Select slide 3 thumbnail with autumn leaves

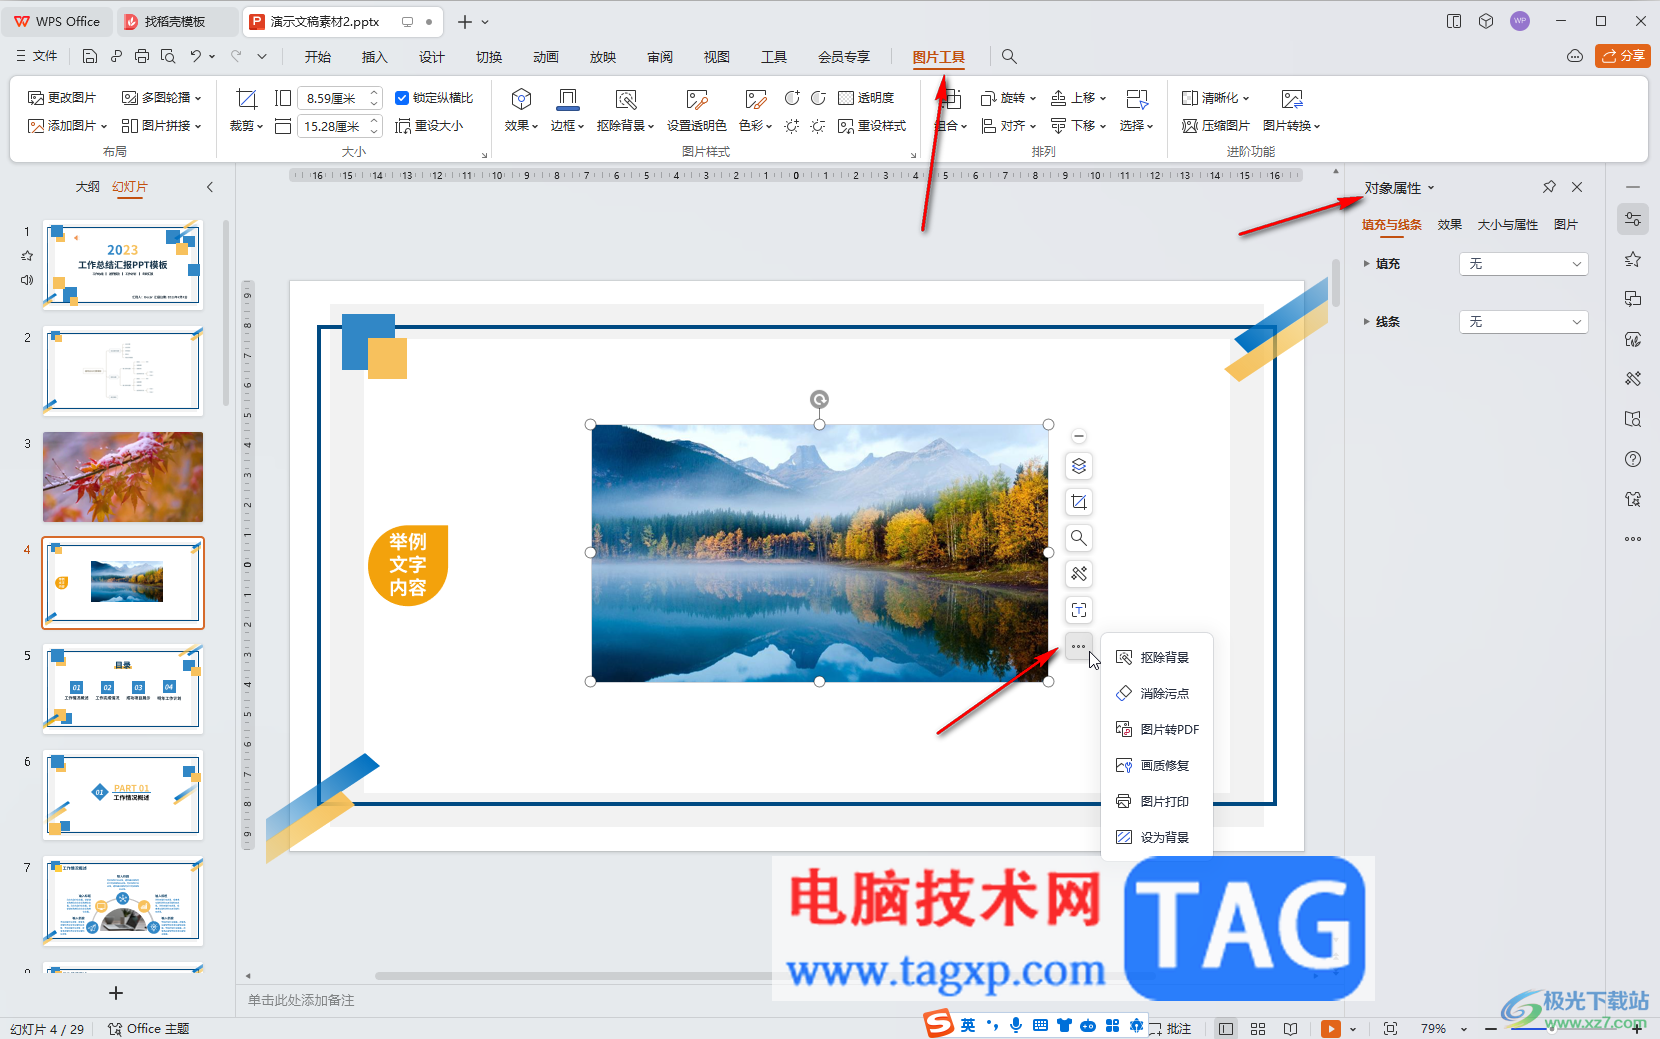[x=123, y=477]
